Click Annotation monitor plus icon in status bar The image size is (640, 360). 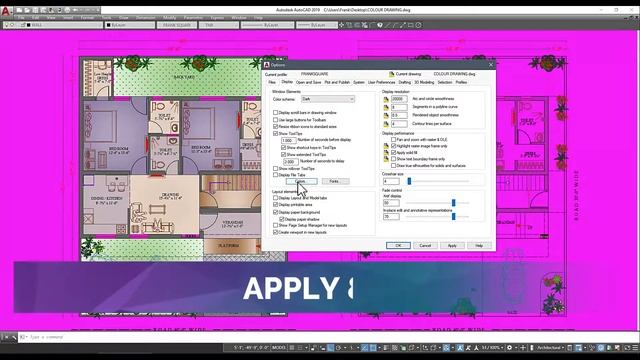(x=523, y=348)
